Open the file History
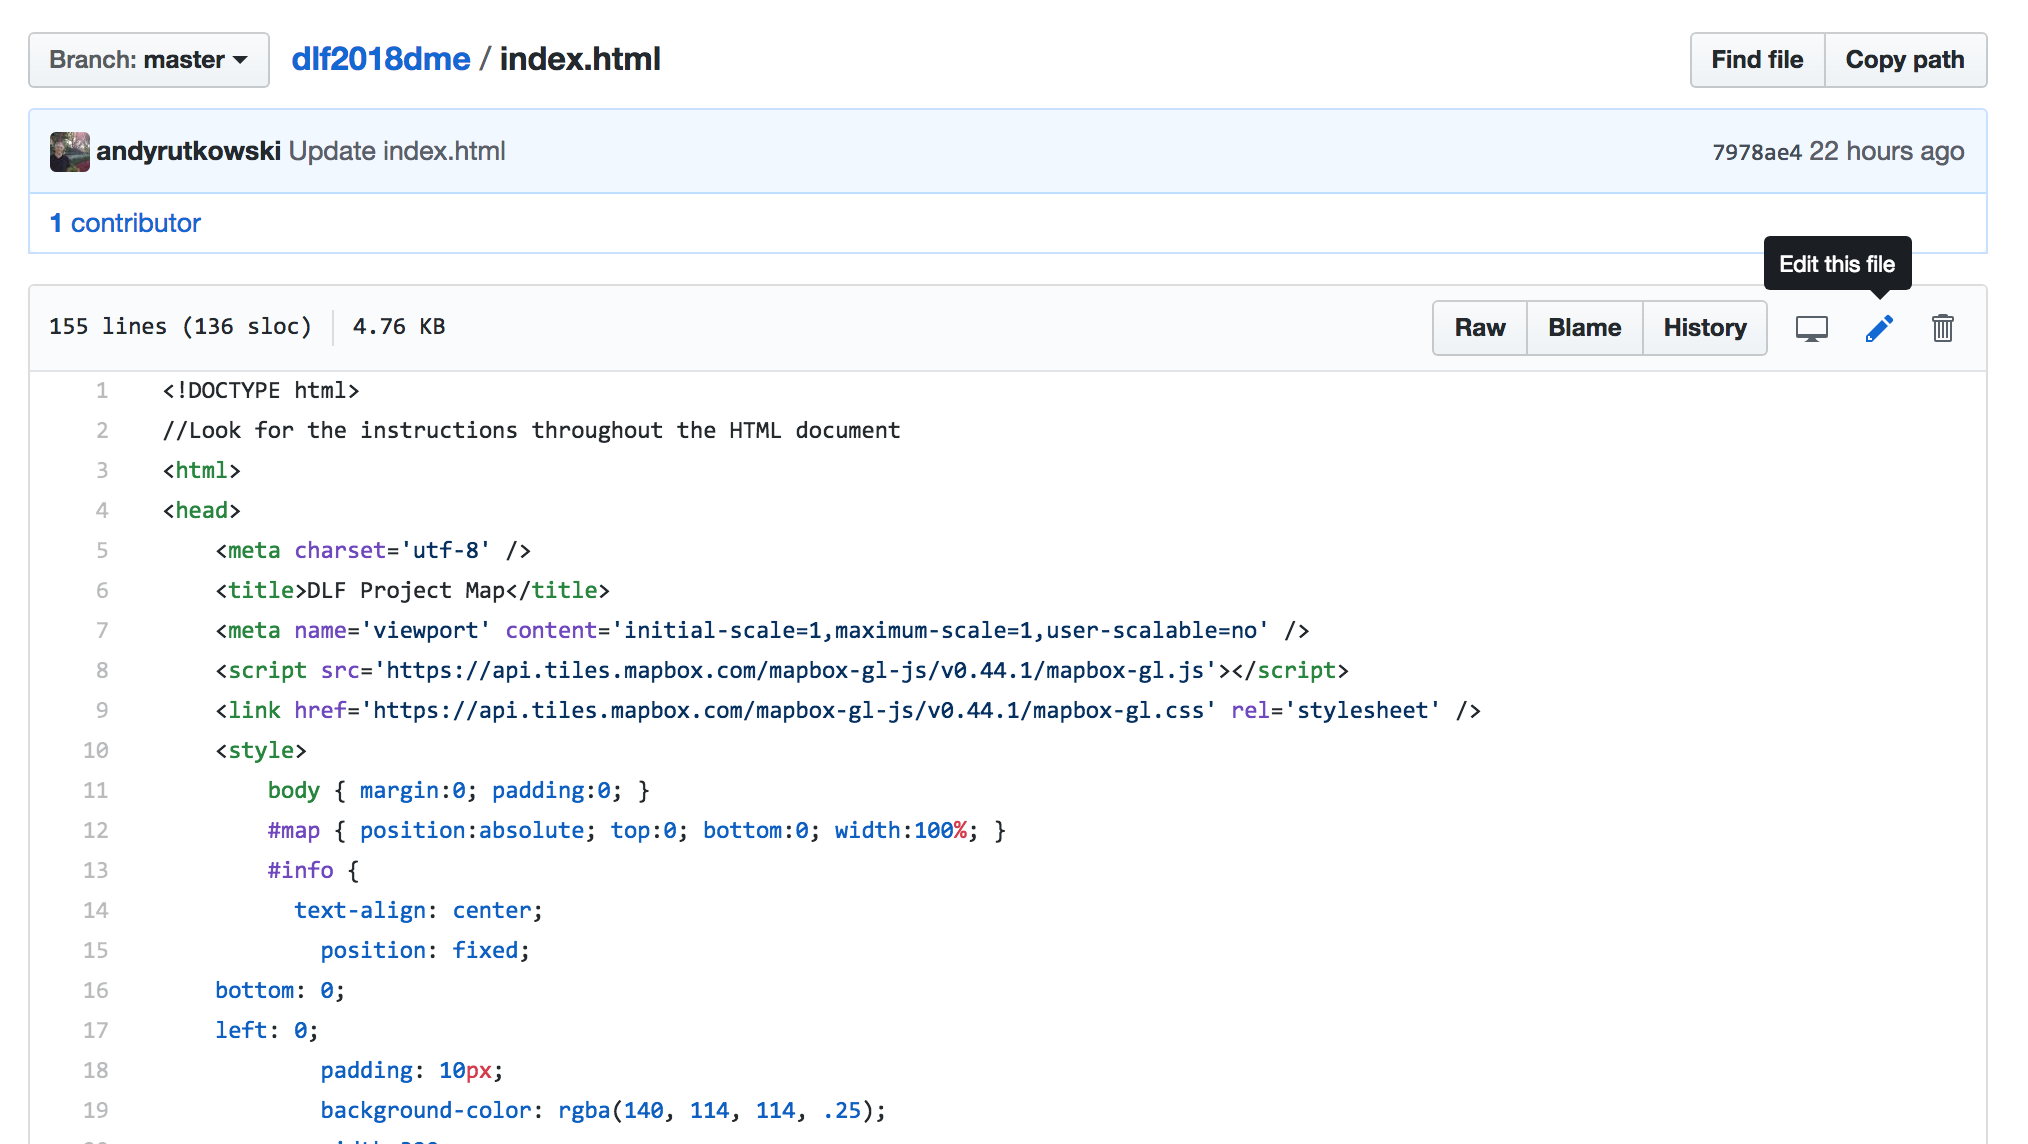This screenshot has width=2028, height=1144. point(1704,328)
